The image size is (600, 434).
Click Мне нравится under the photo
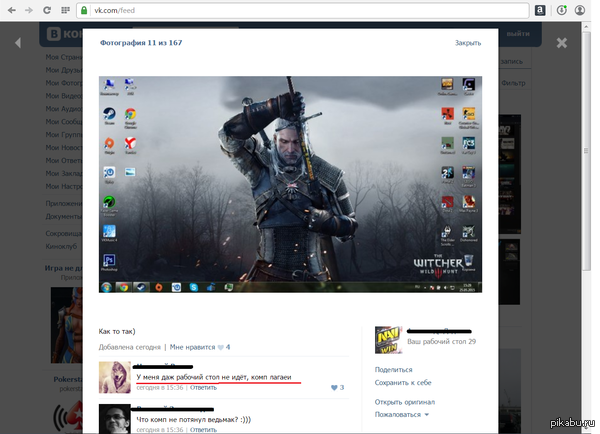click(x=192, y=347)
